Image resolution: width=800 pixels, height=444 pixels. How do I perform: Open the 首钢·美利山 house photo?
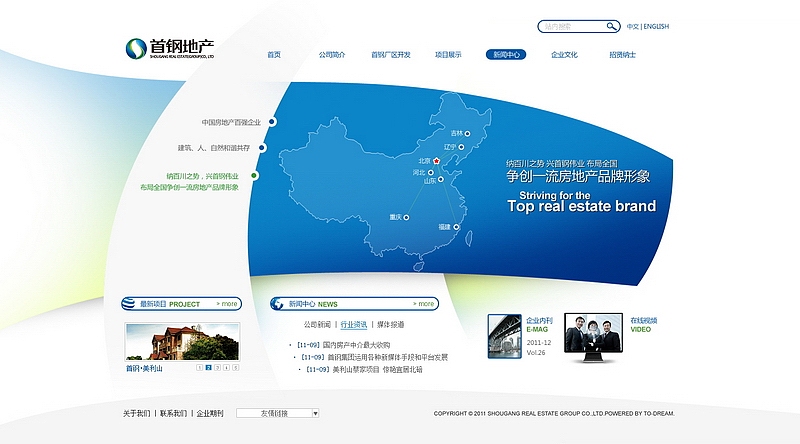(x=182, y=341)
